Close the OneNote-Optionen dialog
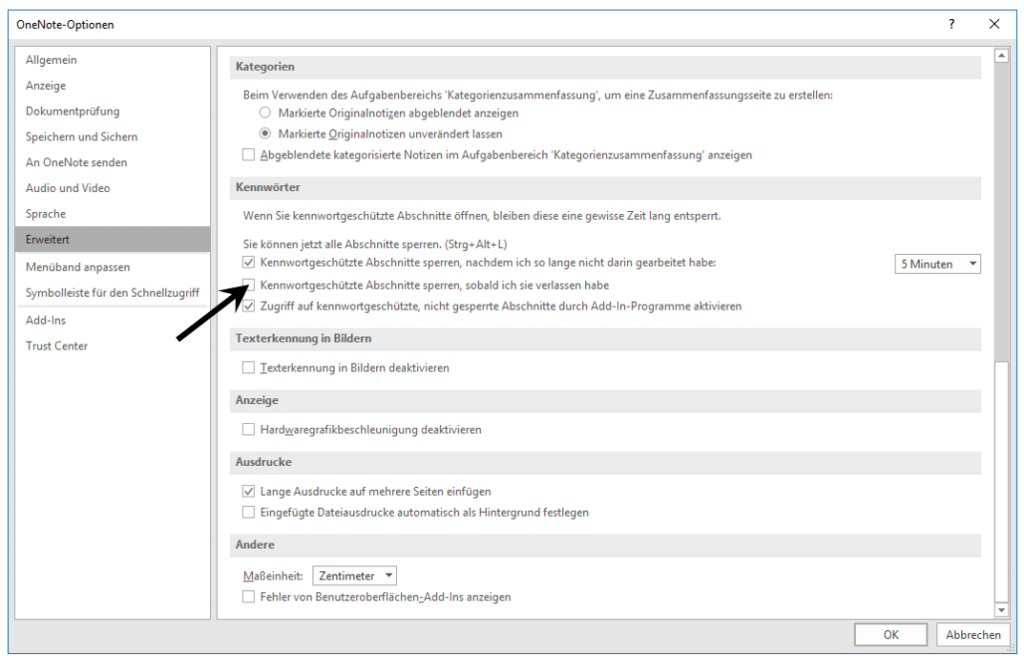 [x=995, y=24]
